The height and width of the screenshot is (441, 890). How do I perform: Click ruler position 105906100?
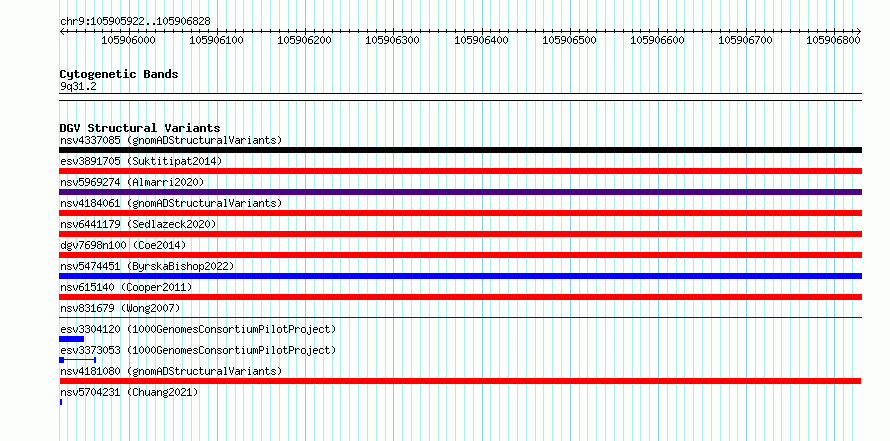coord(216,40)
